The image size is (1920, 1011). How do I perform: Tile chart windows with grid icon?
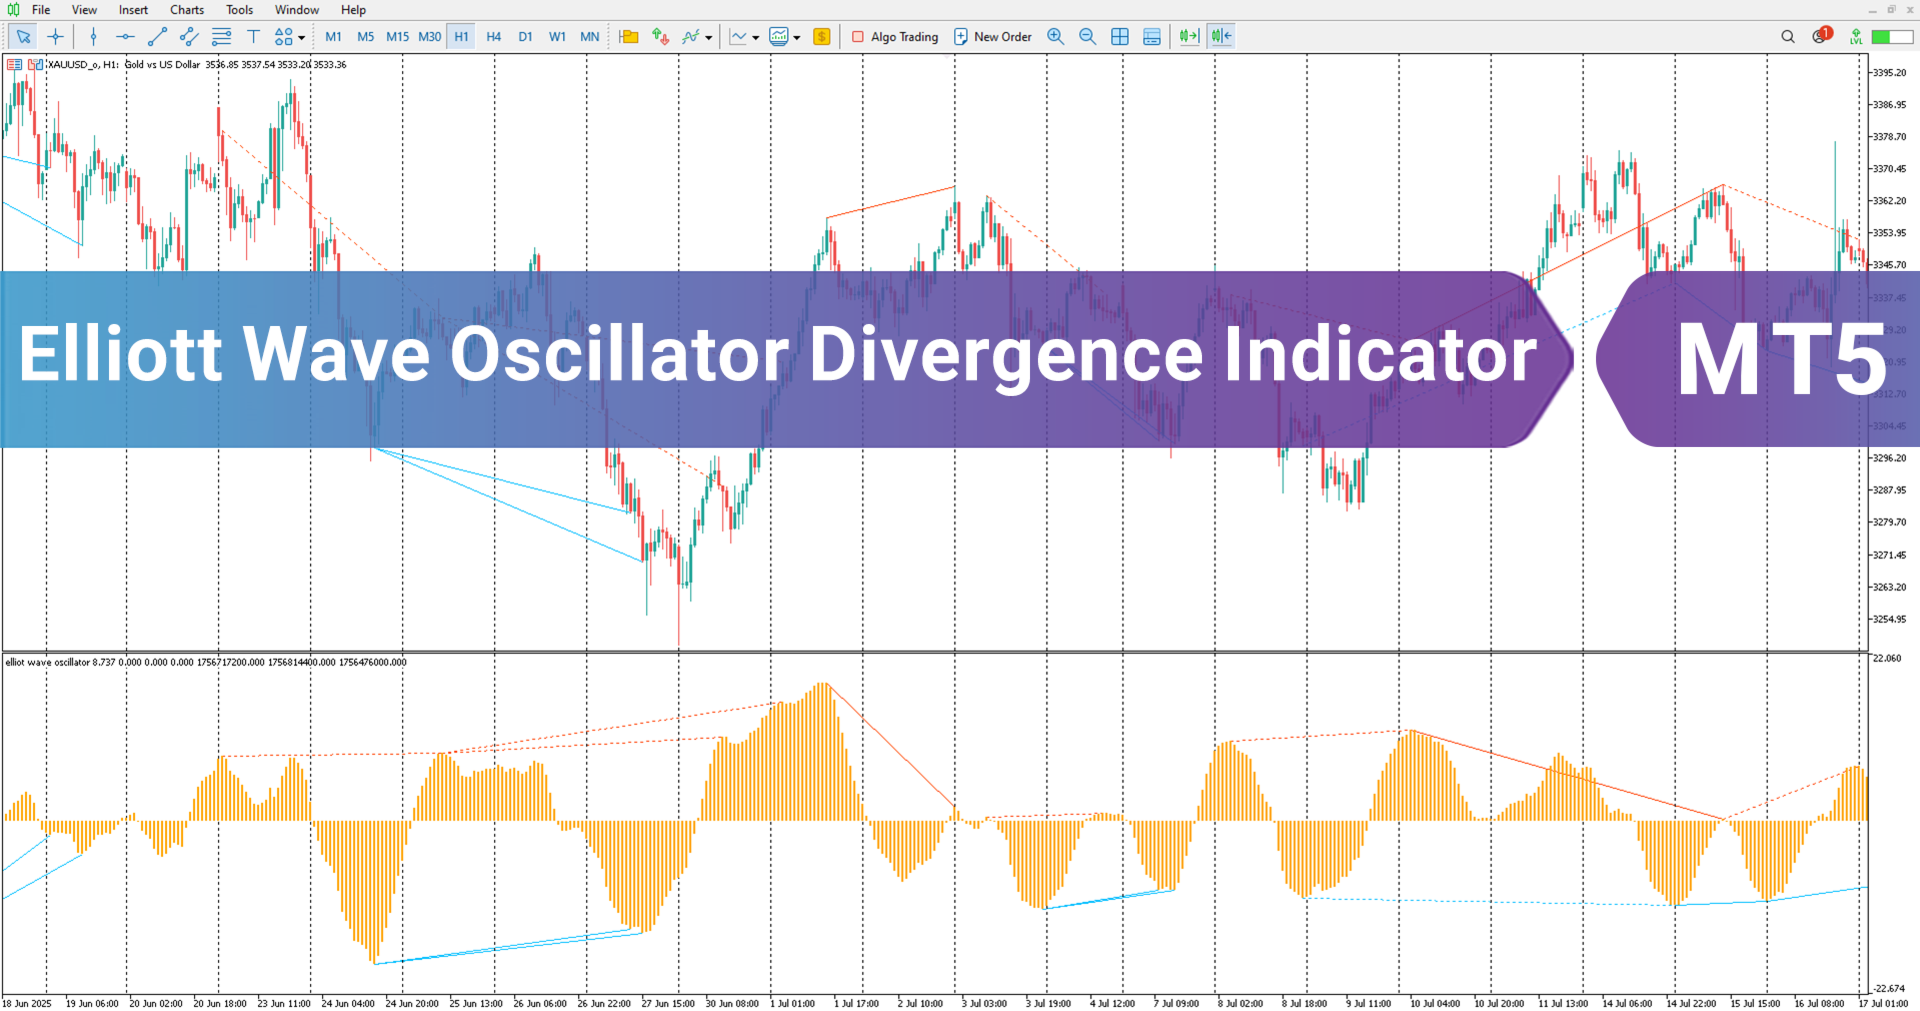1120,37
